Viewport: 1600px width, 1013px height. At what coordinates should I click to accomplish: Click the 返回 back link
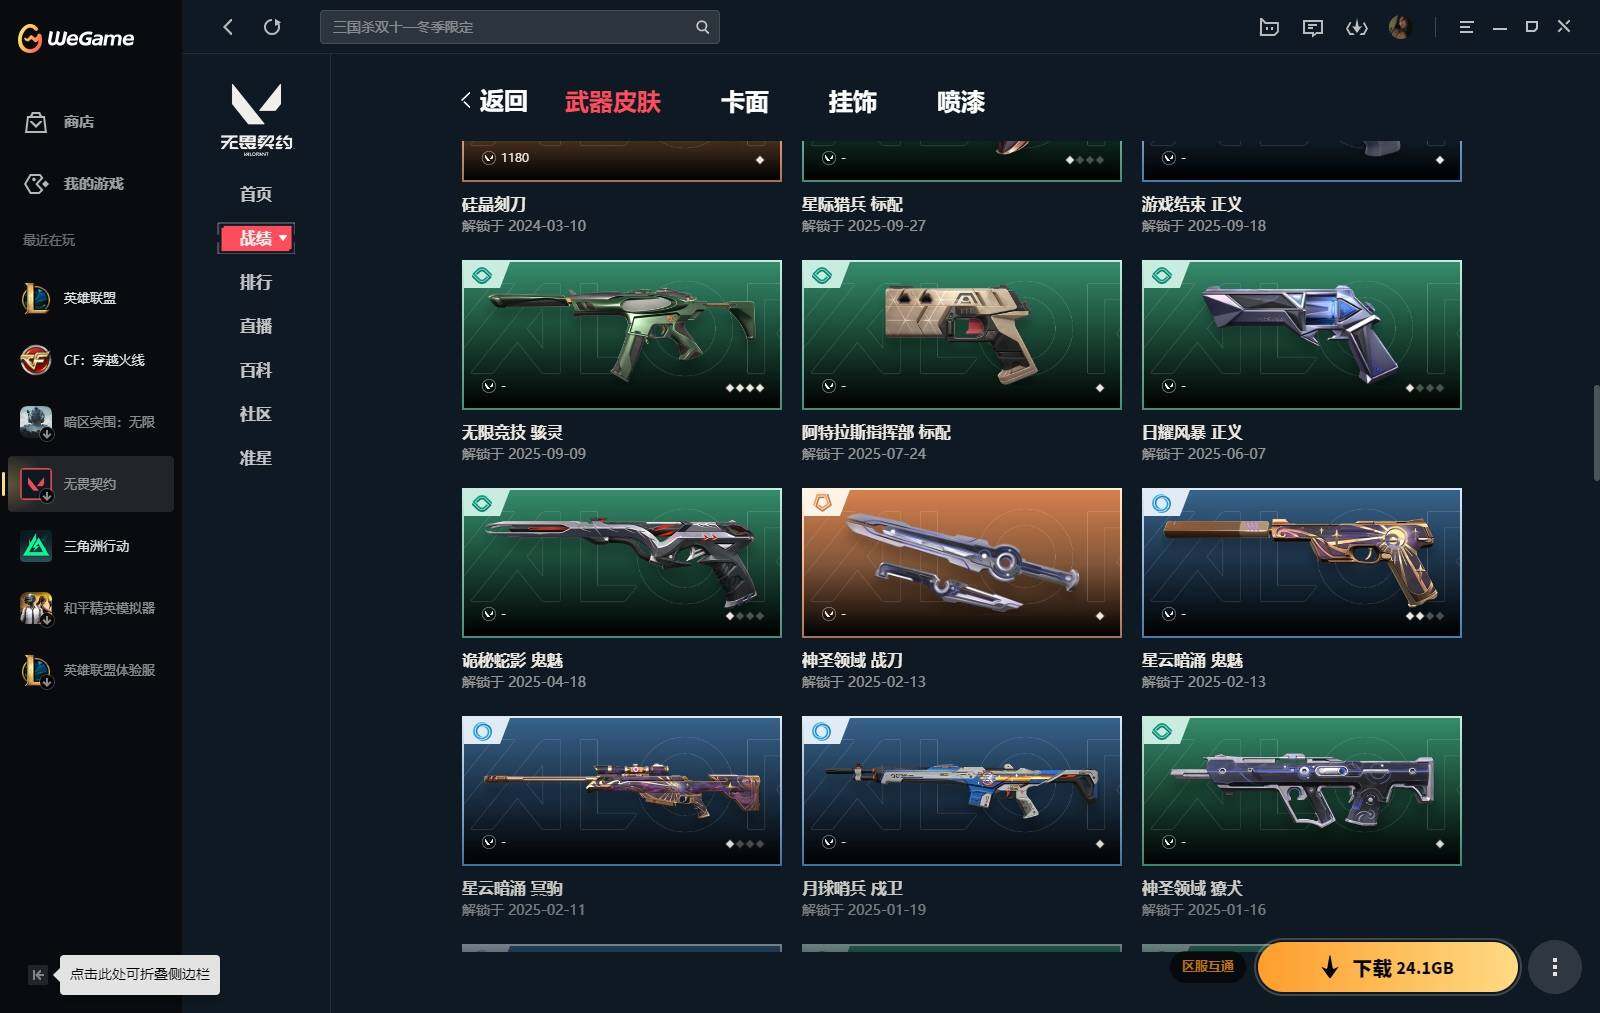coord(494,101)
